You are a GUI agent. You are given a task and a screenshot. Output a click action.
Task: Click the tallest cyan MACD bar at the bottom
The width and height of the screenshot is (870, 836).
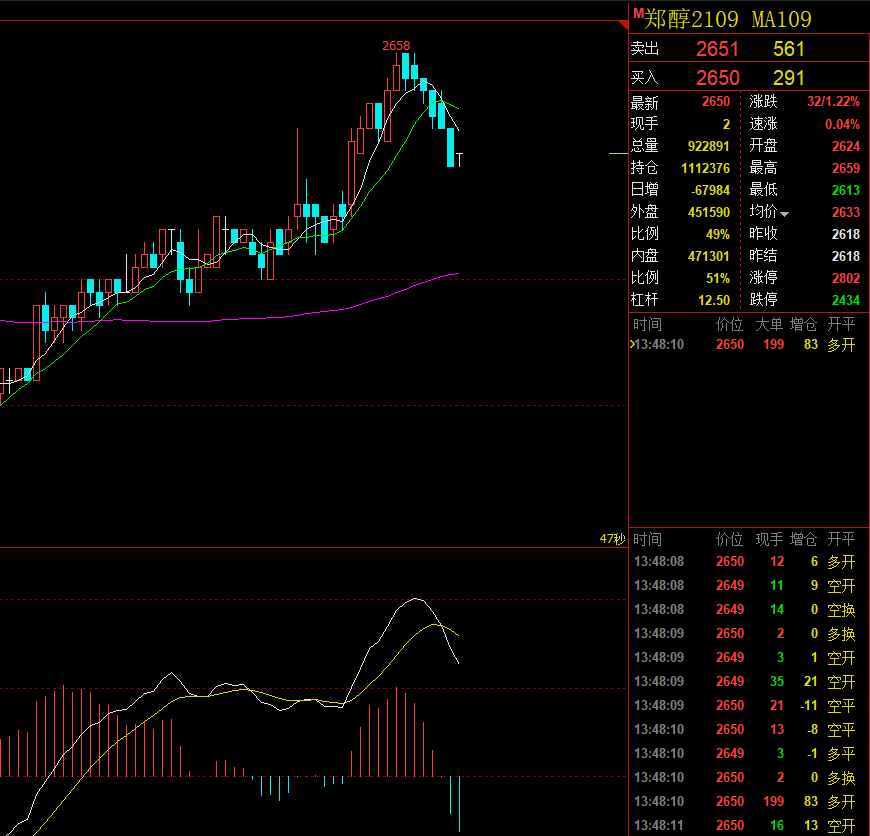[x=459, y=804]
